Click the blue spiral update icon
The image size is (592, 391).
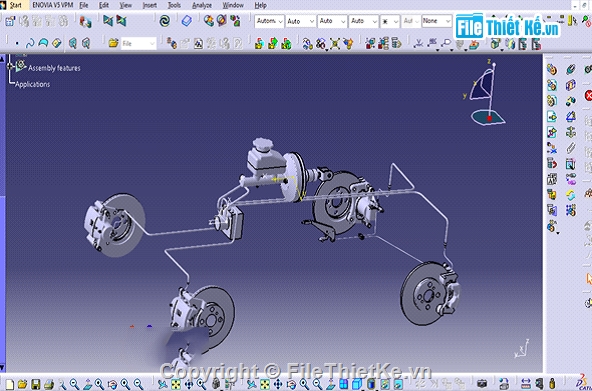click(165, 21)
